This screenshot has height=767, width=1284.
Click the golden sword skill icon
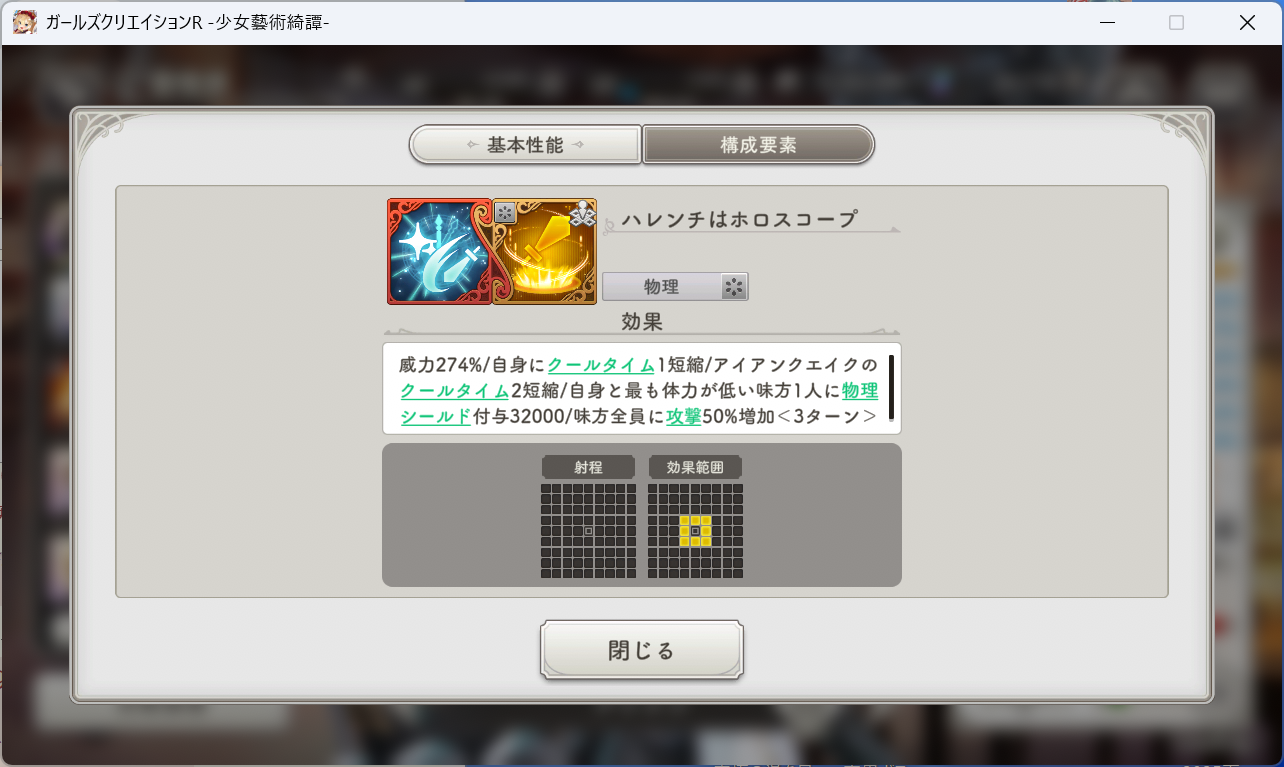pos(545,251)
